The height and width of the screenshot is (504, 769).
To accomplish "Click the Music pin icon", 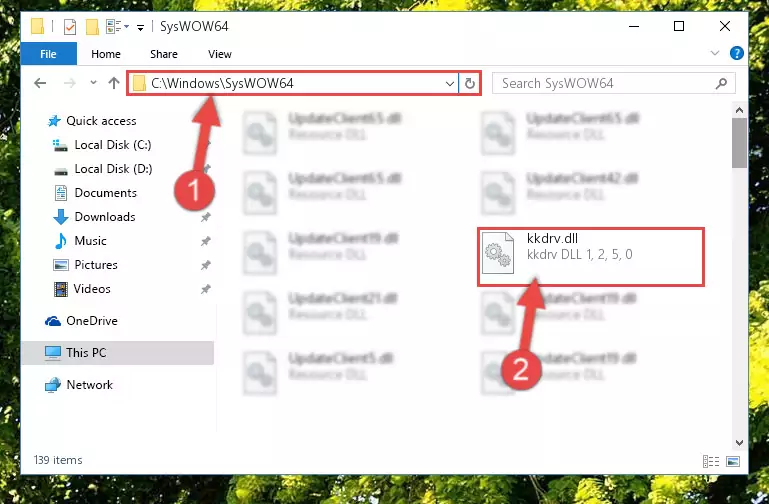I will pos(205,241).
